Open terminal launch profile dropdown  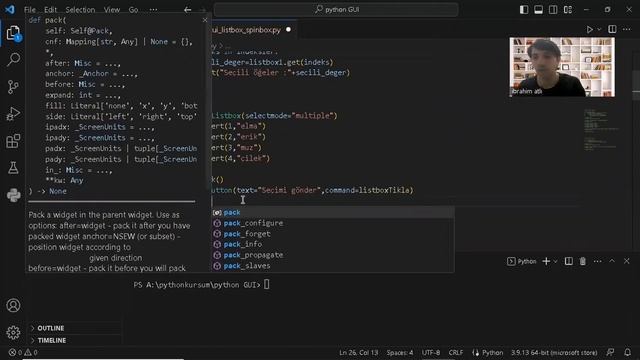[x=555, y=261]
